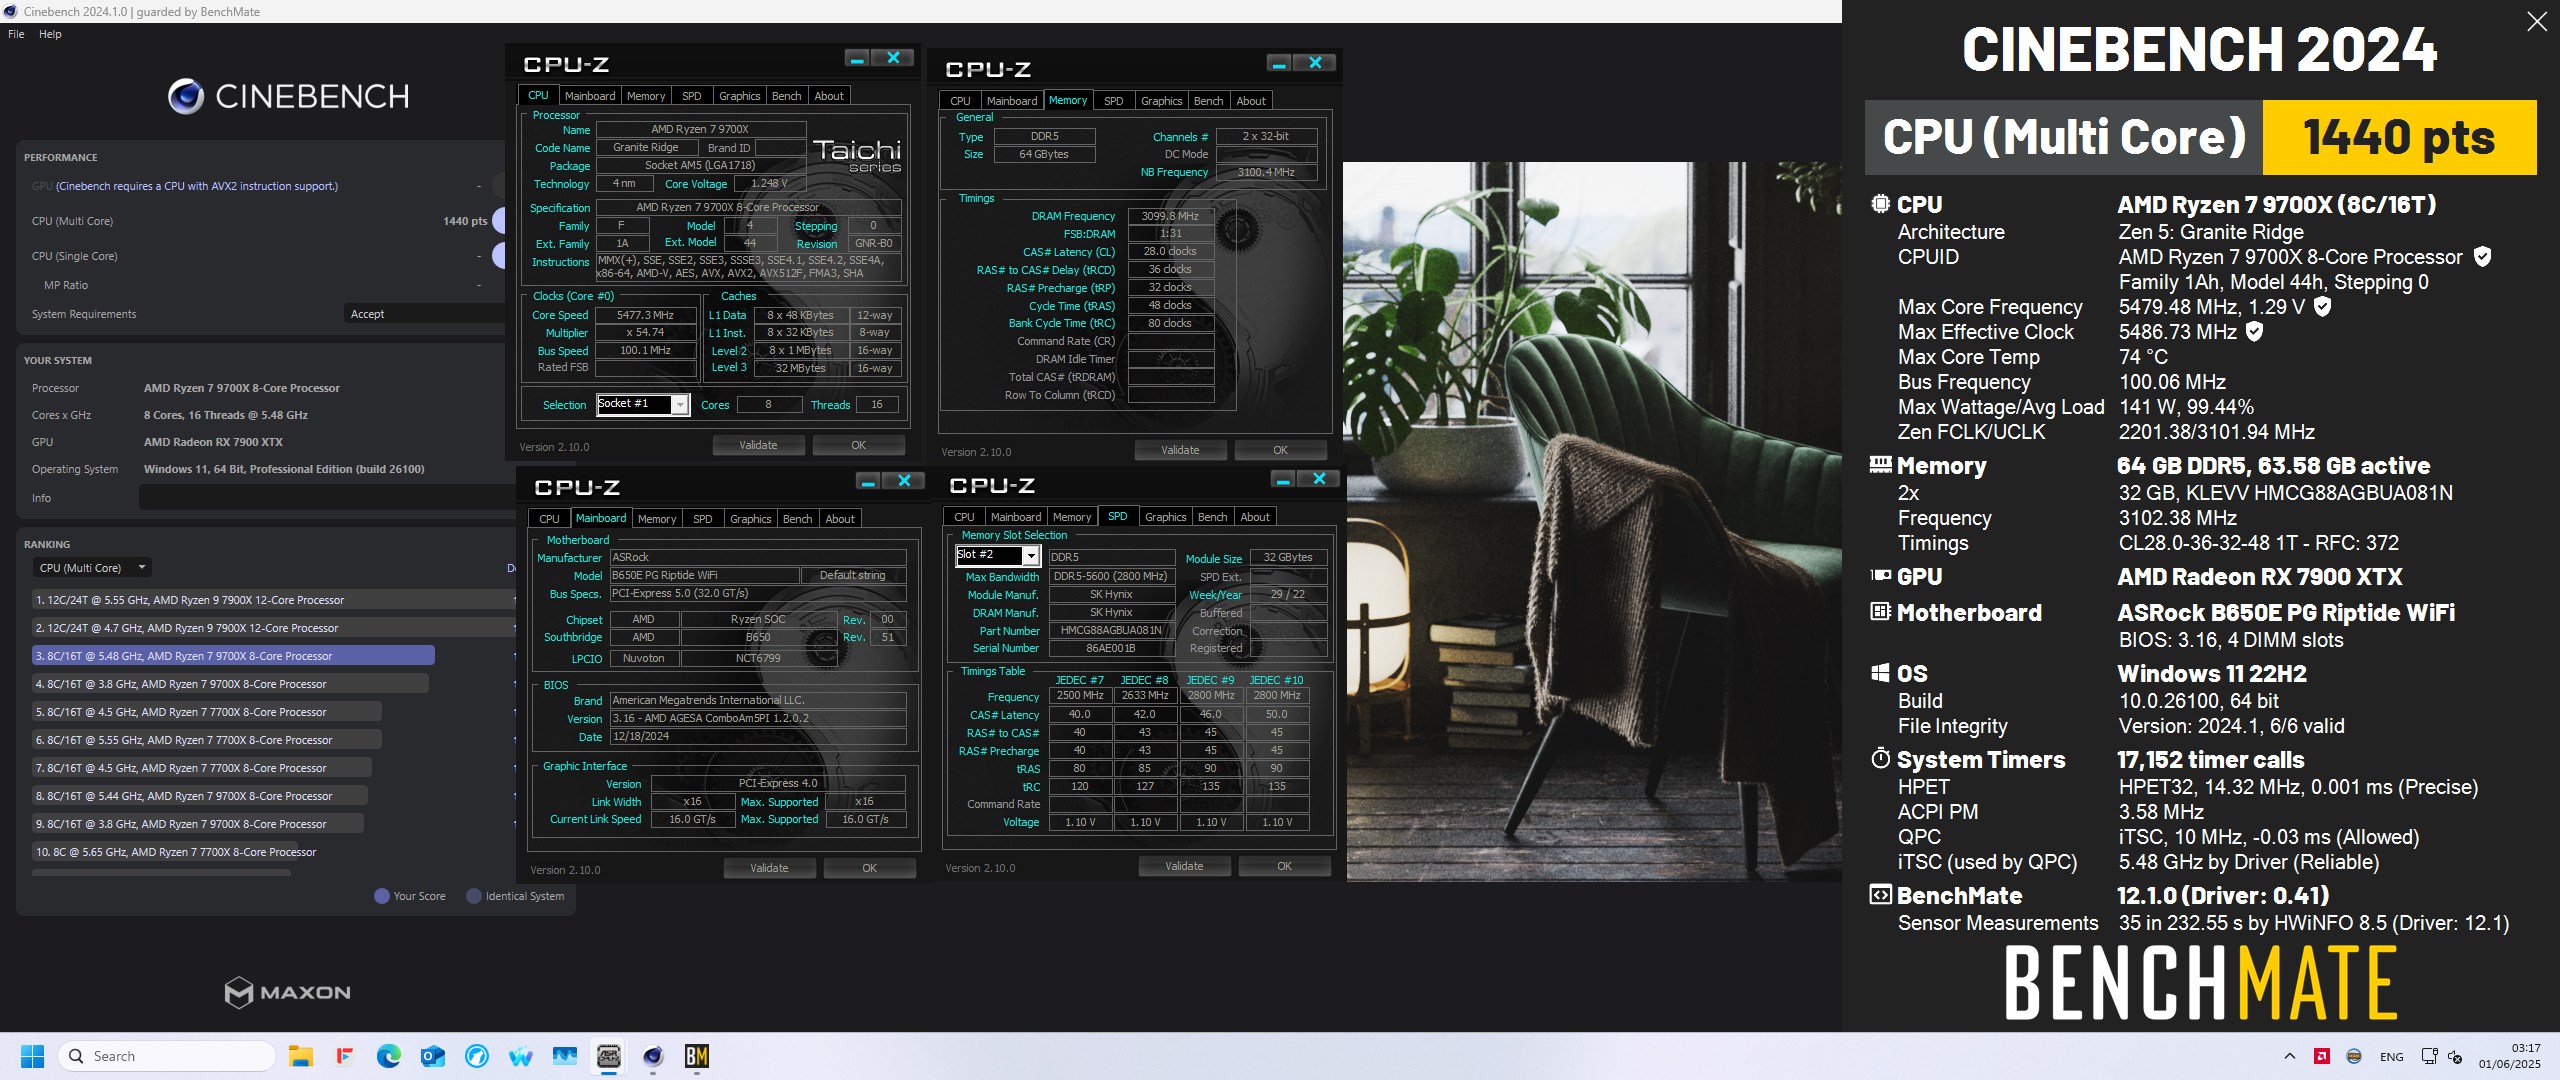2560x1080 pixels.
Task: Select ranking row 10 8C @ 5.65 GHz
Action: coord(175,852)
